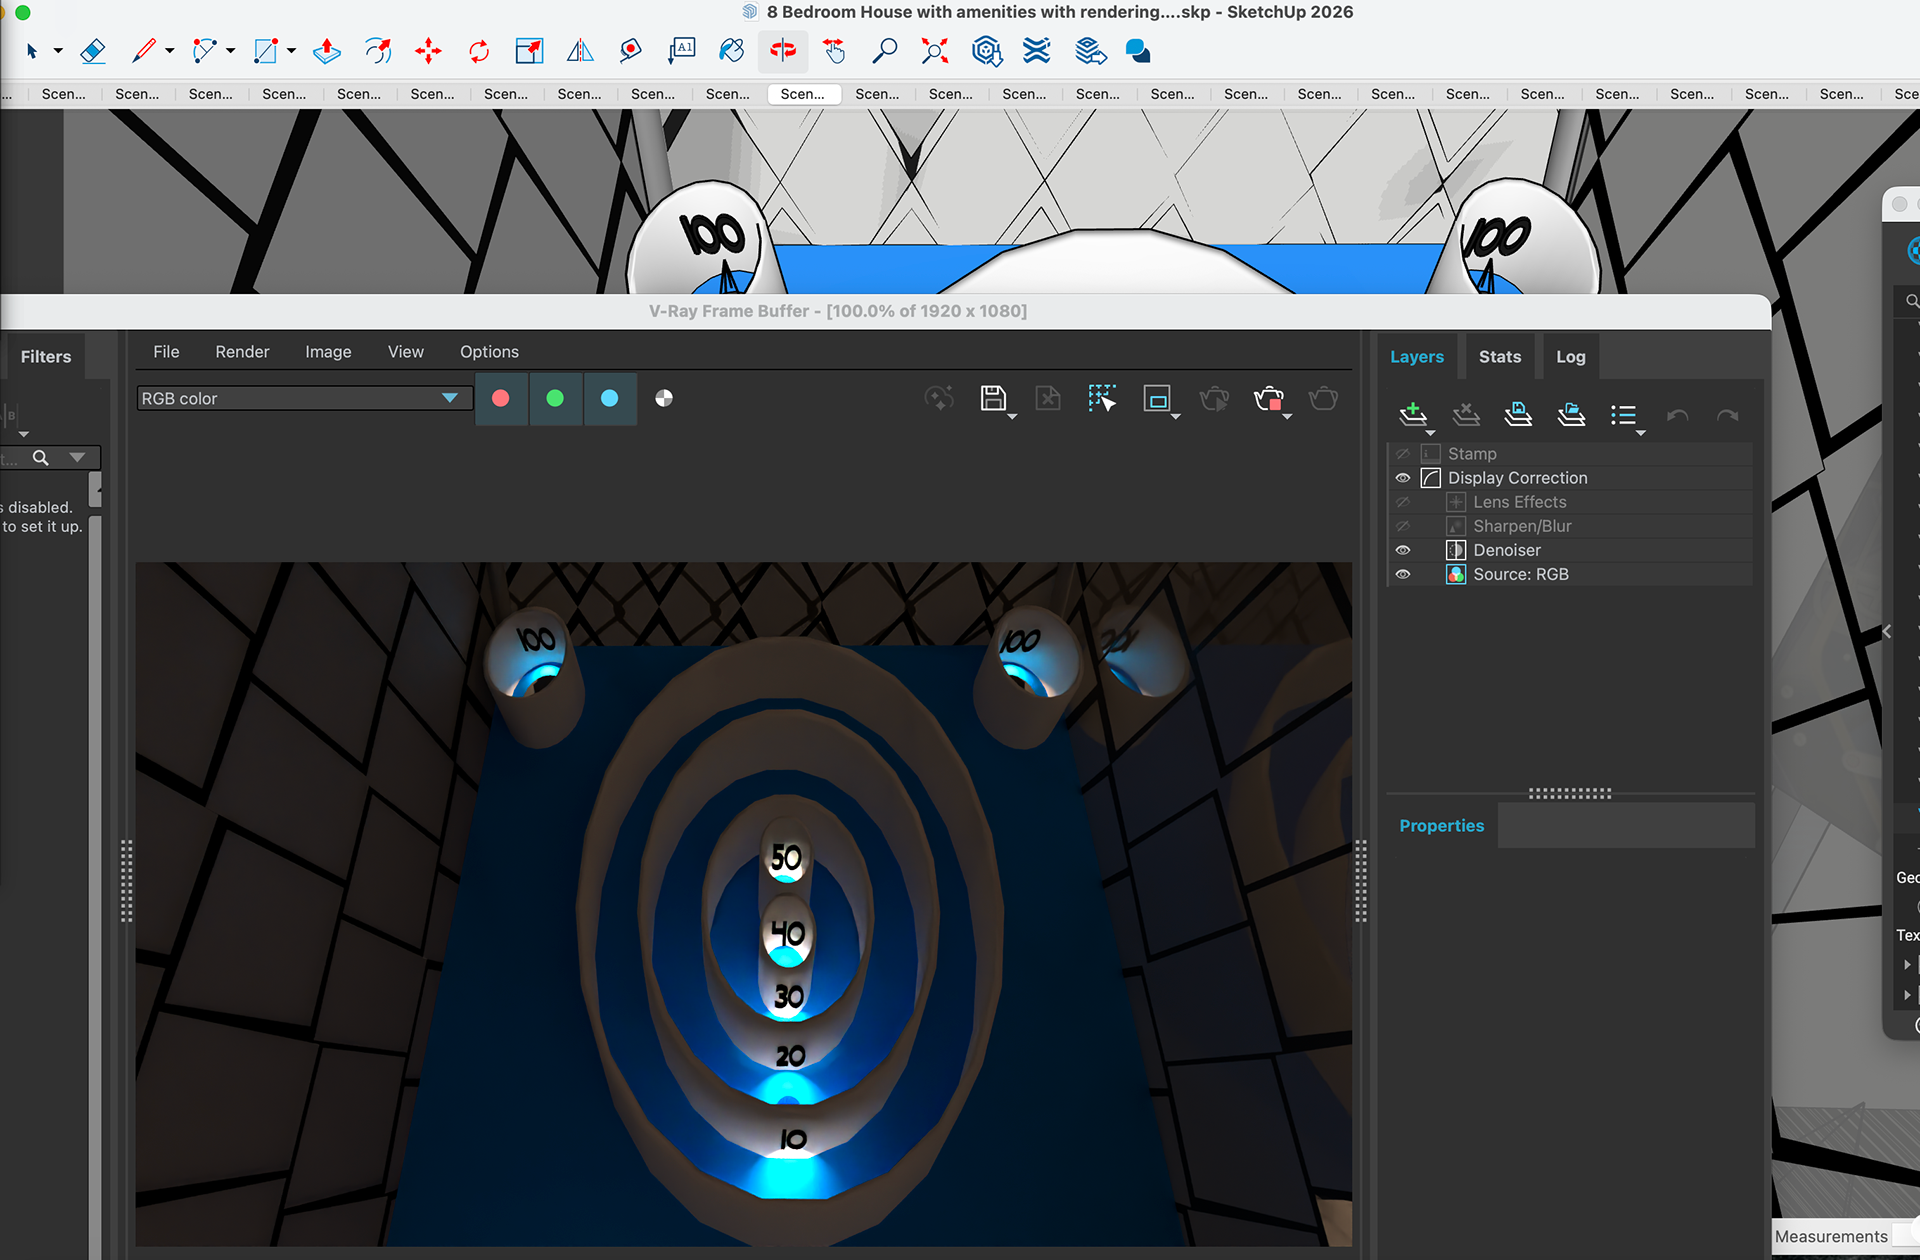The height and width of the screenshot is (1260, 1920).
Task: Click the Tape Measure tool
Action: pos(630,51)
